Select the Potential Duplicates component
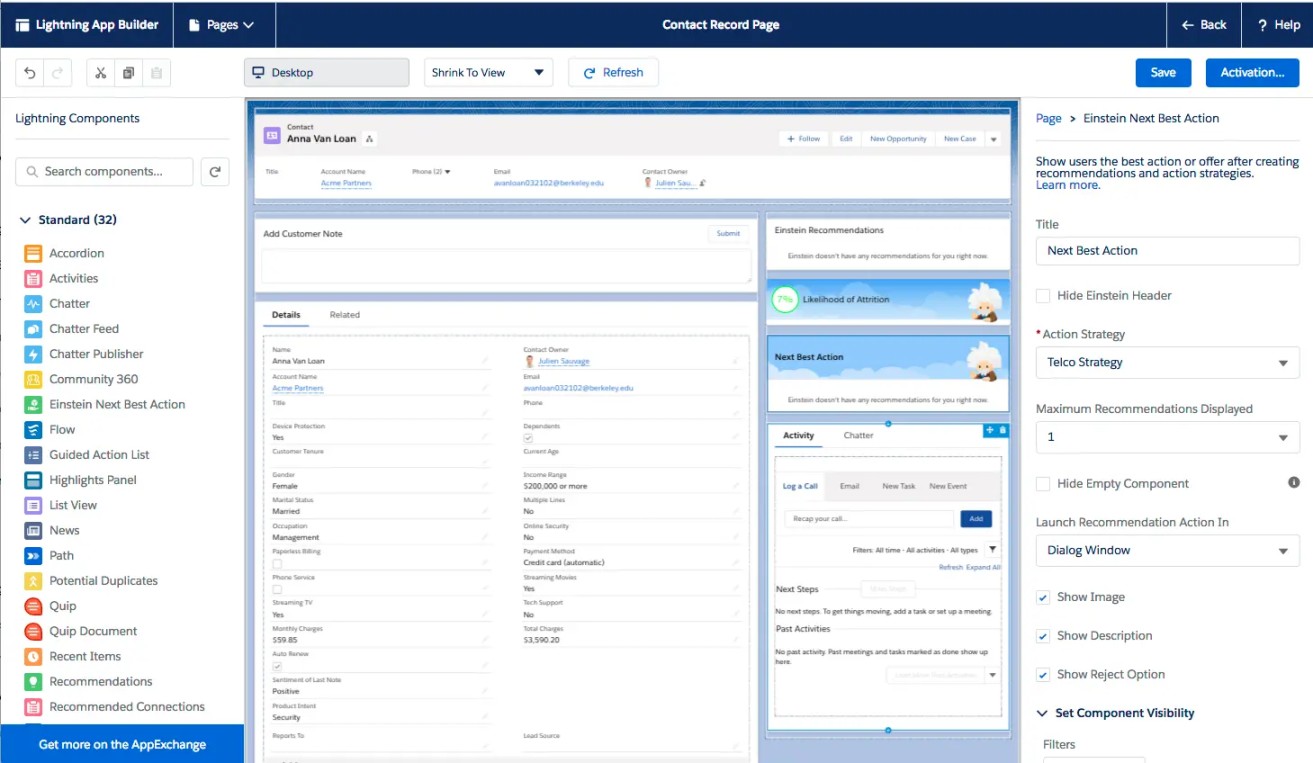 pos(103,581)
